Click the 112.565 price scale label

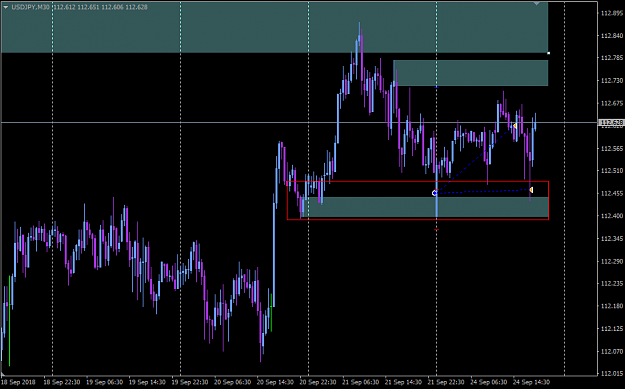[x=611, y=148]
